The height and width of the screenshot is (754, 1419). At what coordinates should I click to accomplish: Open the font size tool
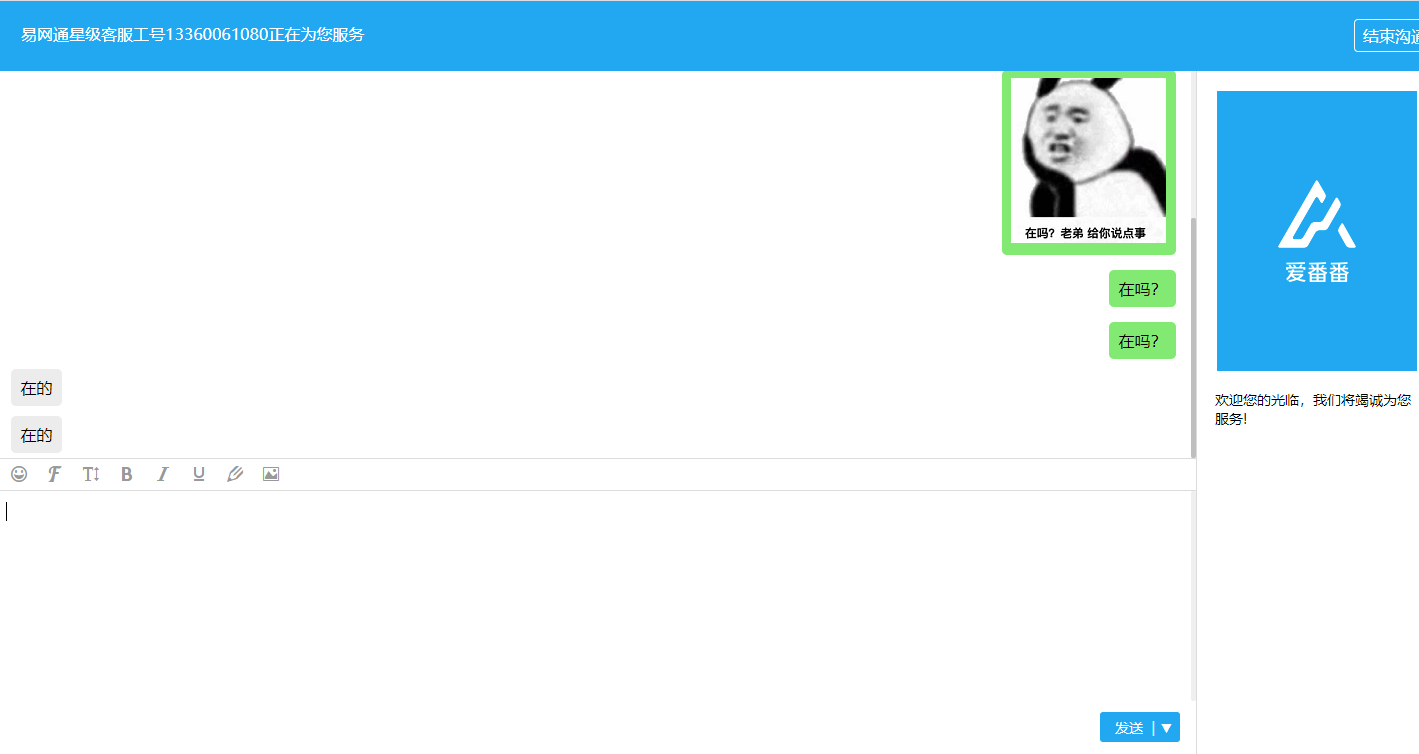[91, 474]
